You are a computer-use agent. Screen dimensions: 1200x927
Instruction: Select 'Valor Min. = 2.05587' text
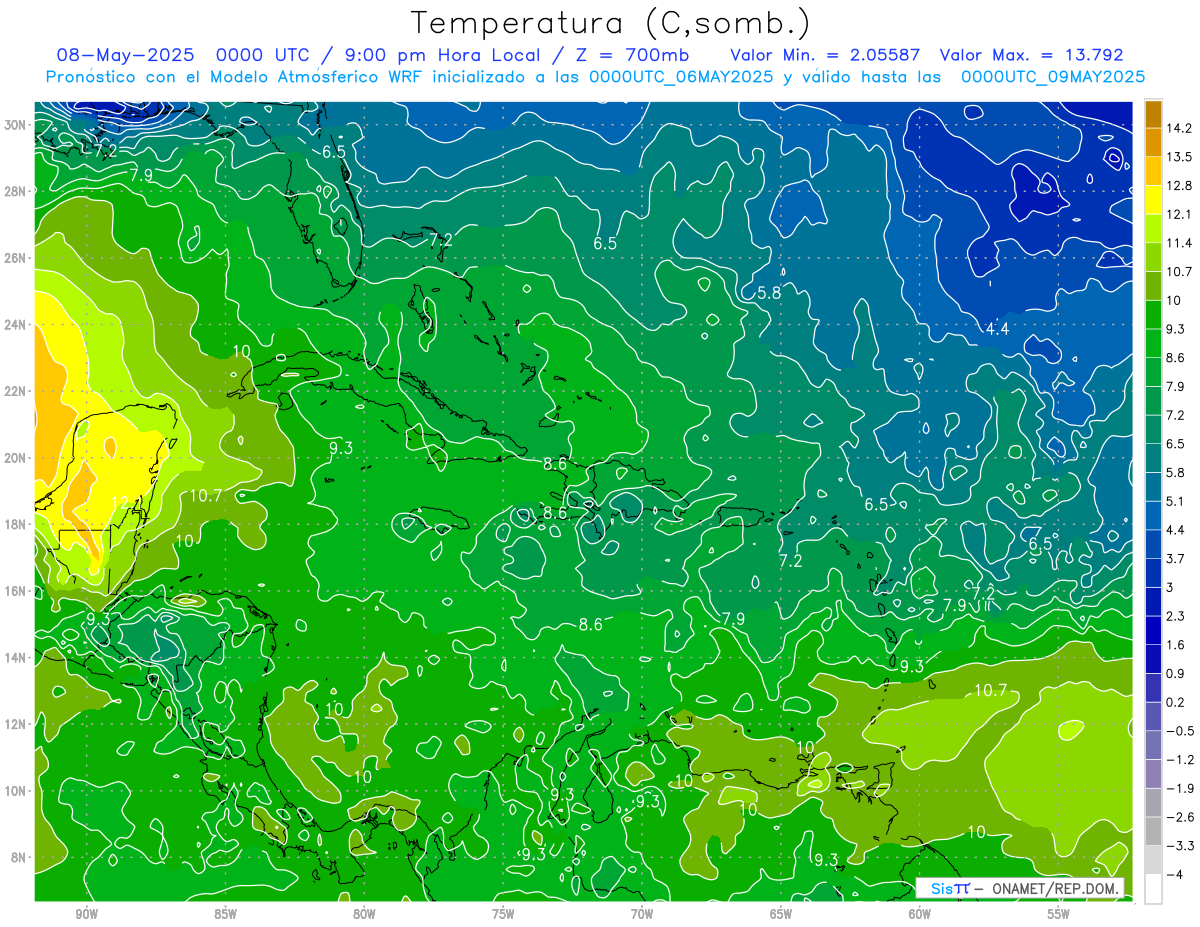tap(826, 55)
